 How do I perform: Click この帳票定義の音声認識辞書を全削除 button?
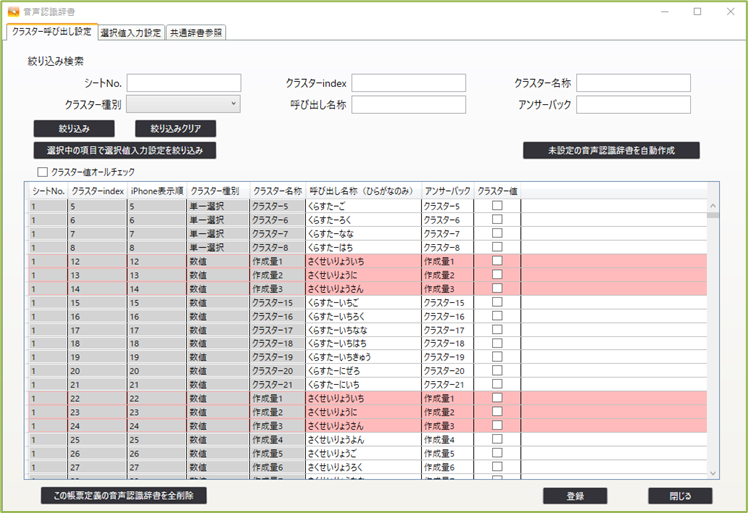123,495
